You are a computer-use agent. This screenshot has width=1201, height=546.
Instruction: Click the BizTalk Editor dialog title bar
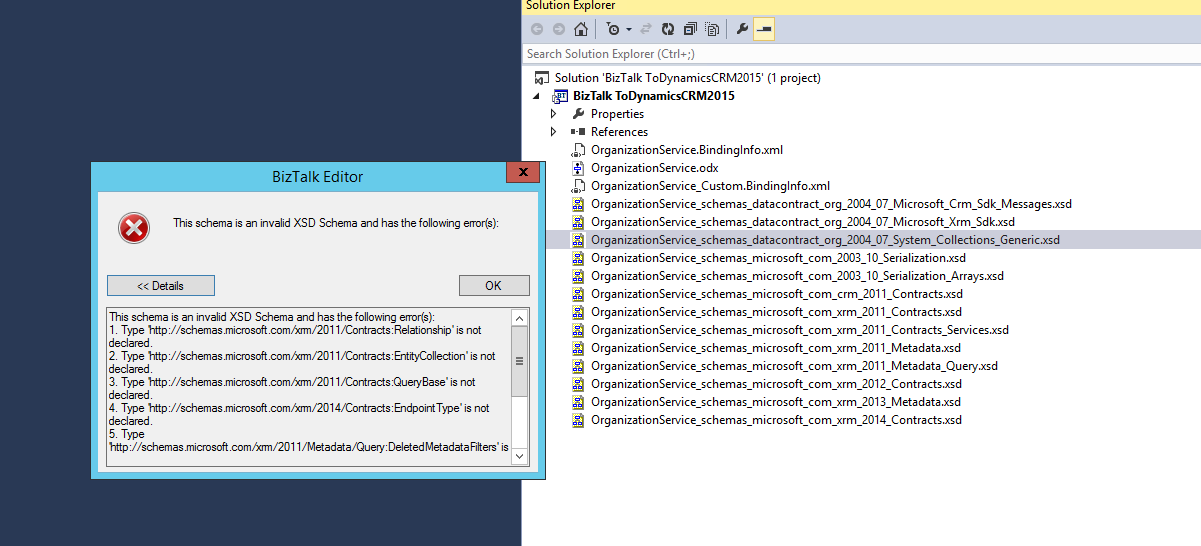pyautogui.click(x=318, y=177)
